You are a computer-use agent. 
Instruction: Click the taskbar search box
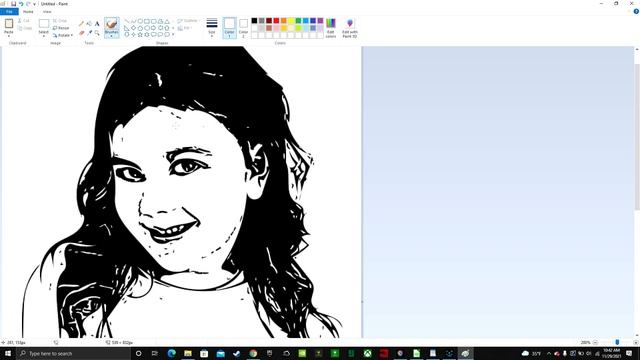[x=73, y=353]
